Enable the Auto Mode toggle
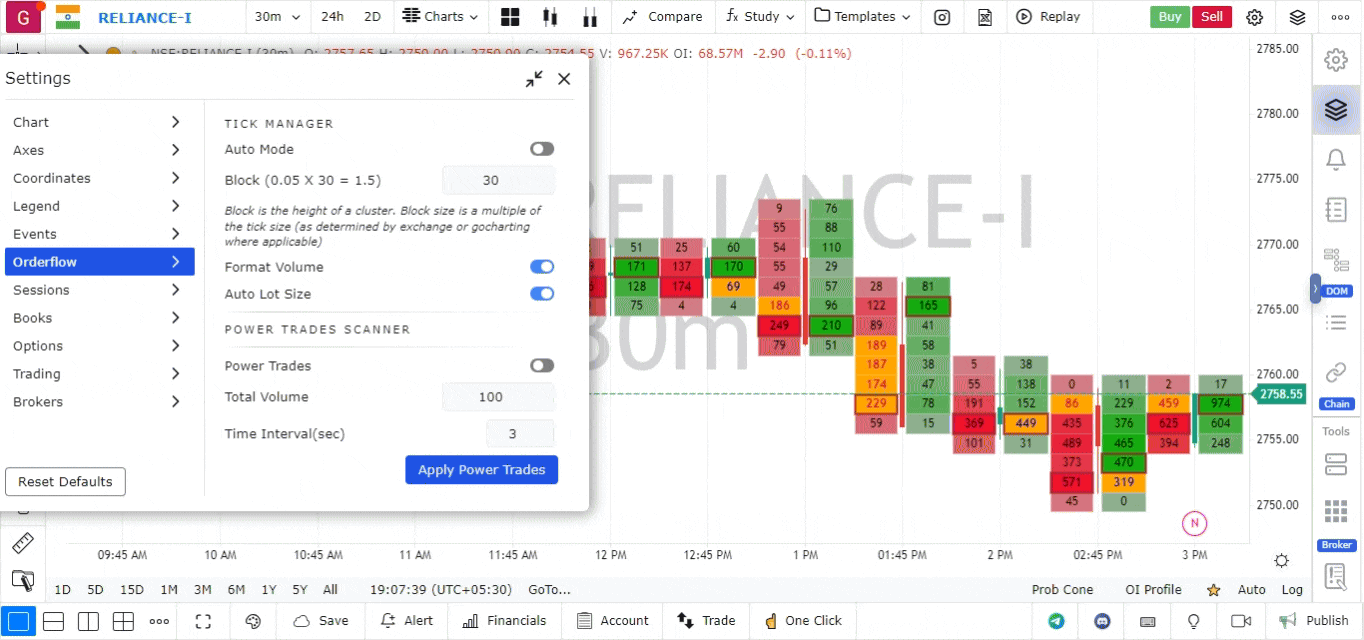Image resolution: width=1364 pixels, height=640 pixels. (x=541, y=149)
